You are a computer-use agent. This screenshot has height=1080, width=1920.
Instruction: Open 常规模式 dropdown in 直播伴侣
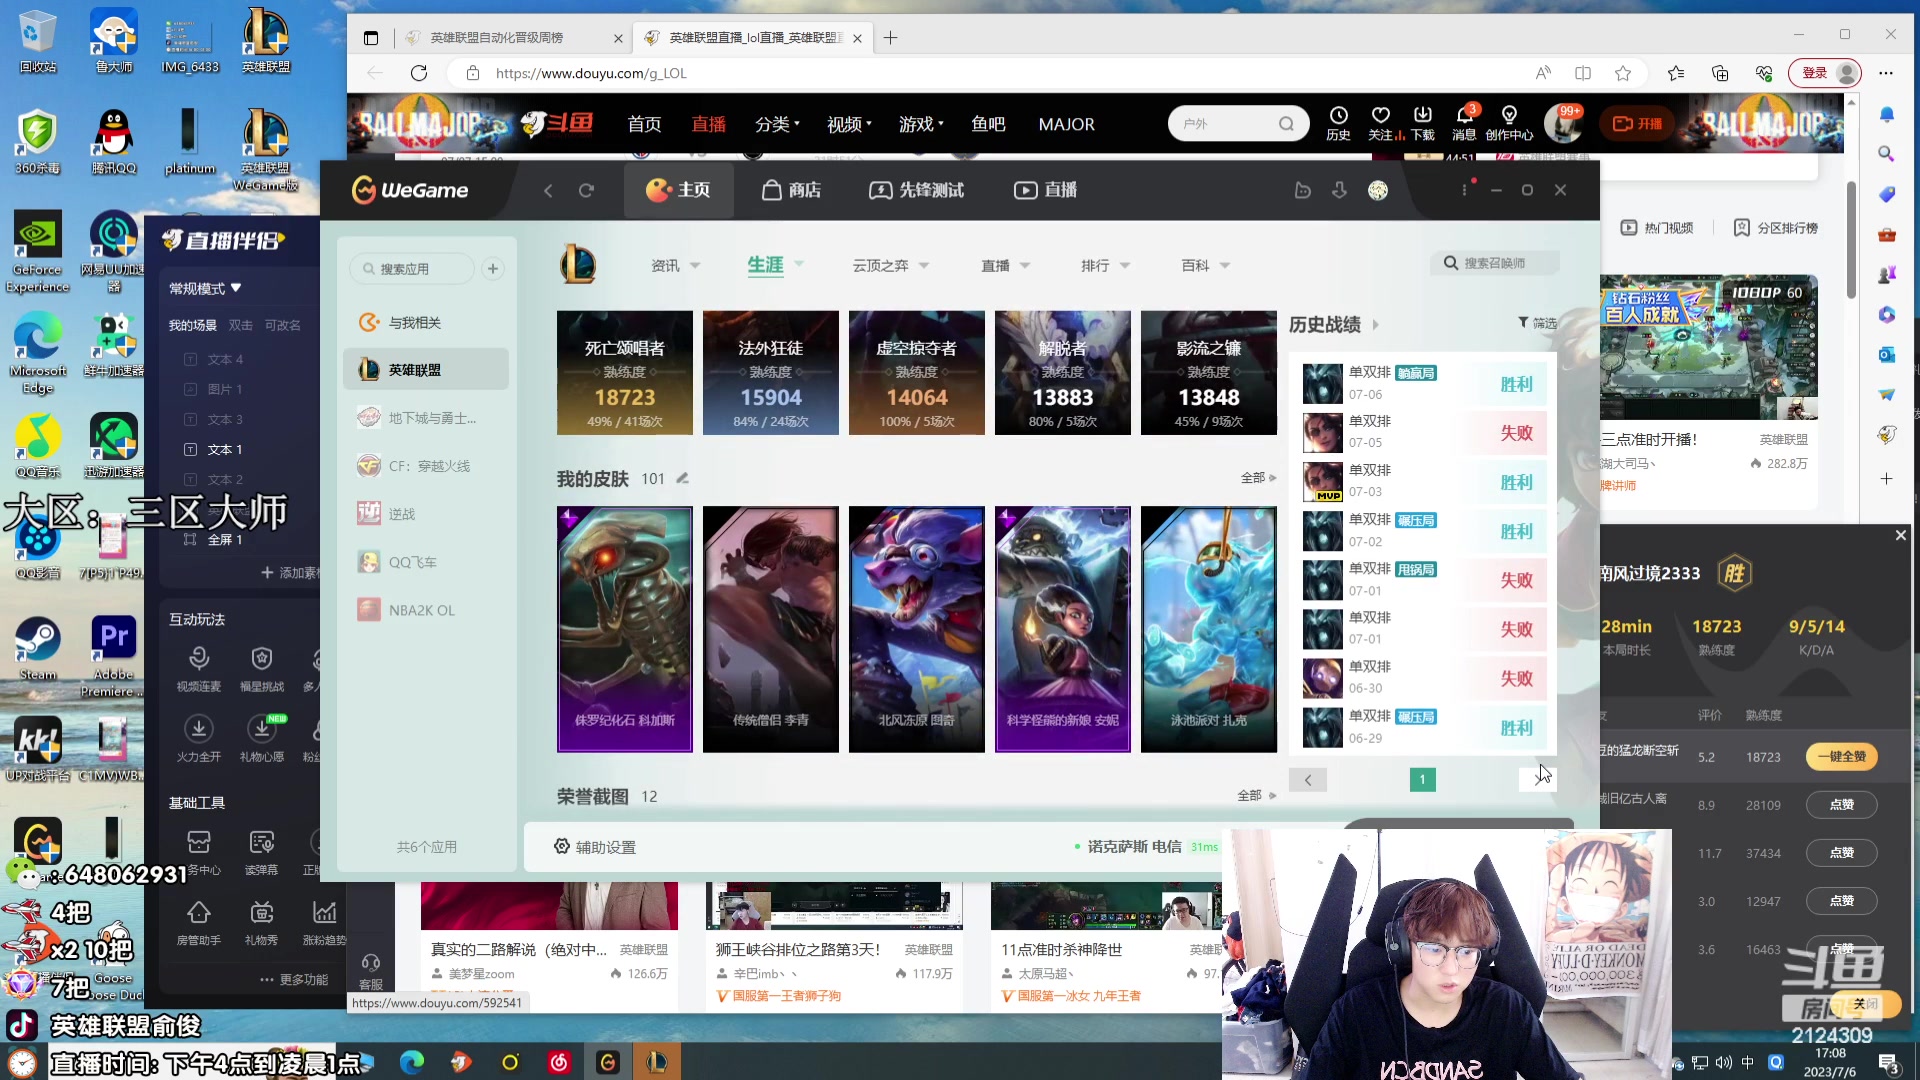pyautogui.click(x=205, y=288)
